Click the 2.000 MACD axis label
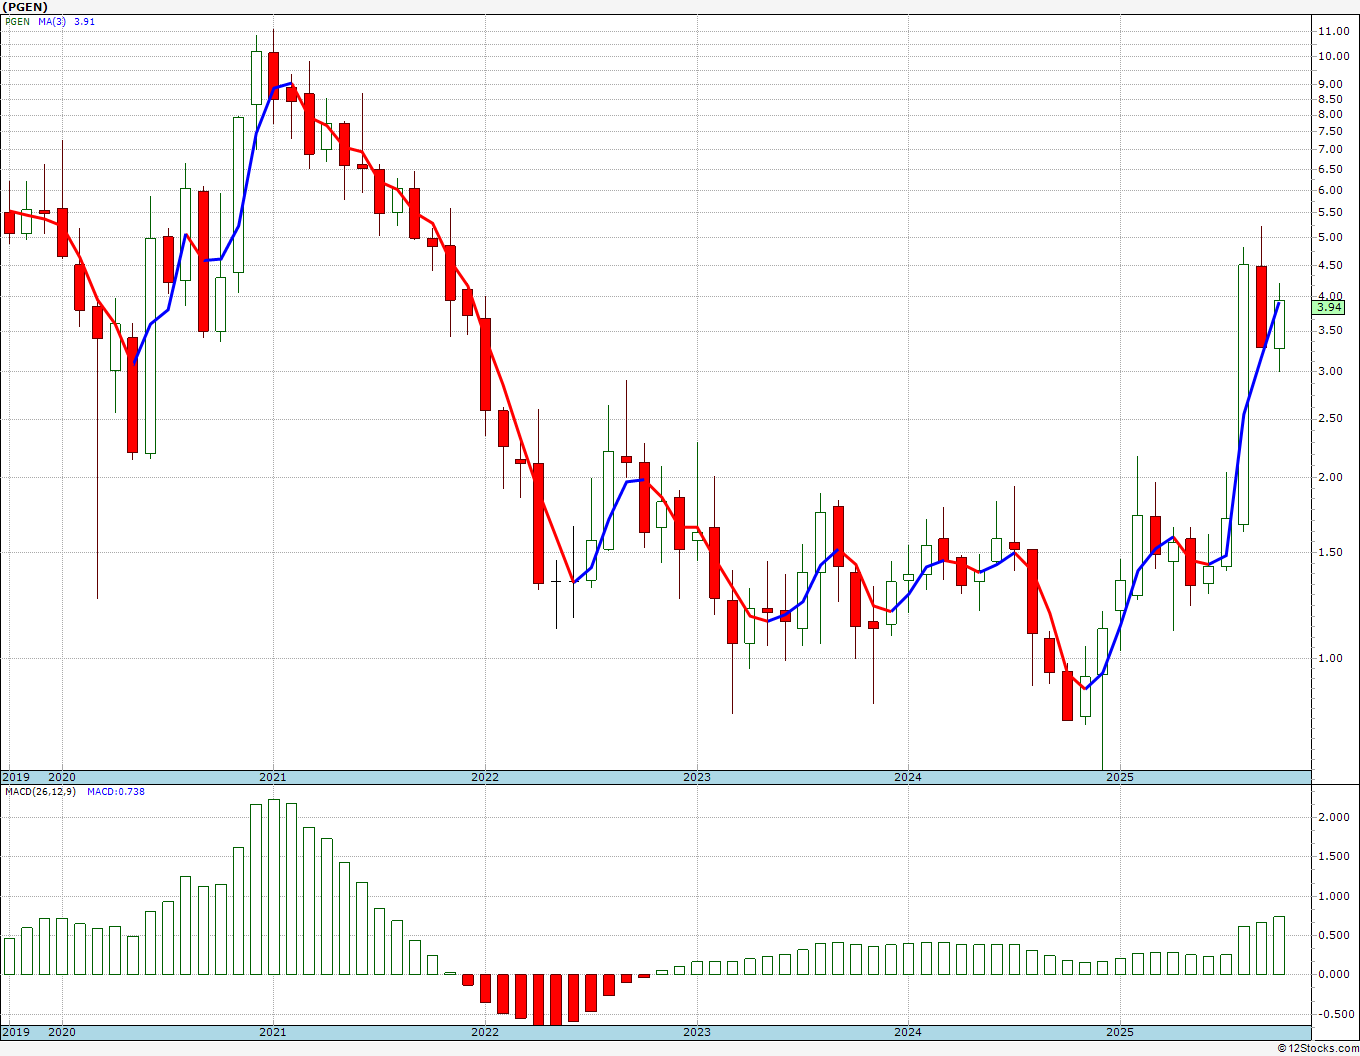The image size is (1360, 1056). [1333, 818]
